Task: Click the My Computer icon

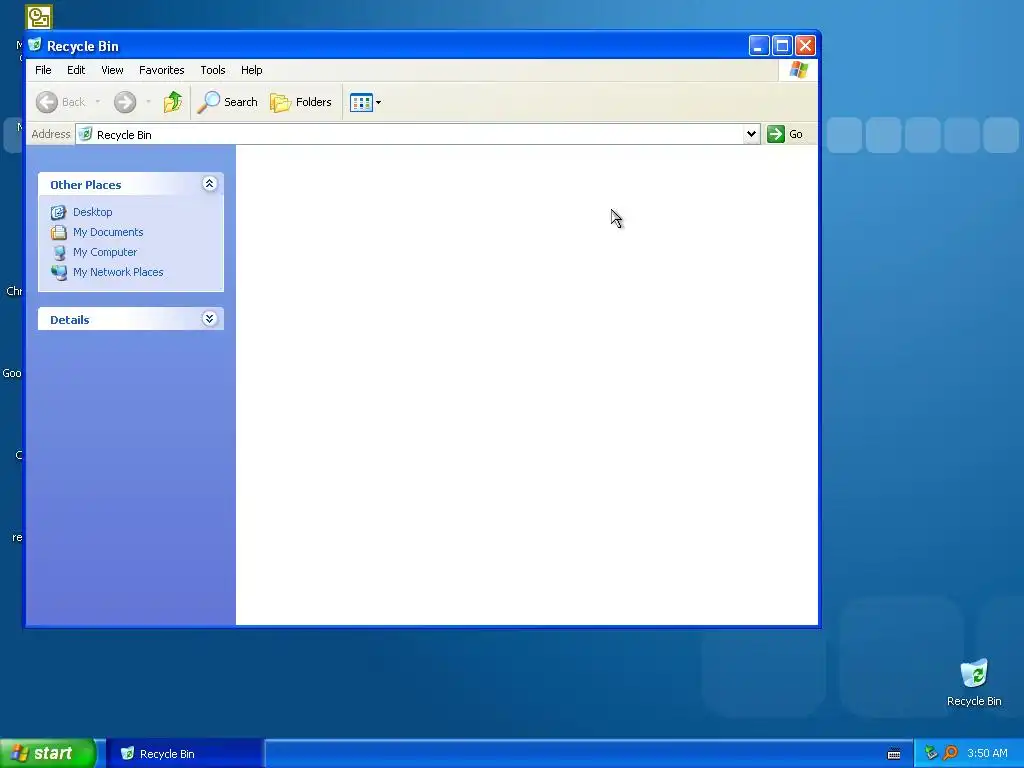Action: tap(59, 252)
